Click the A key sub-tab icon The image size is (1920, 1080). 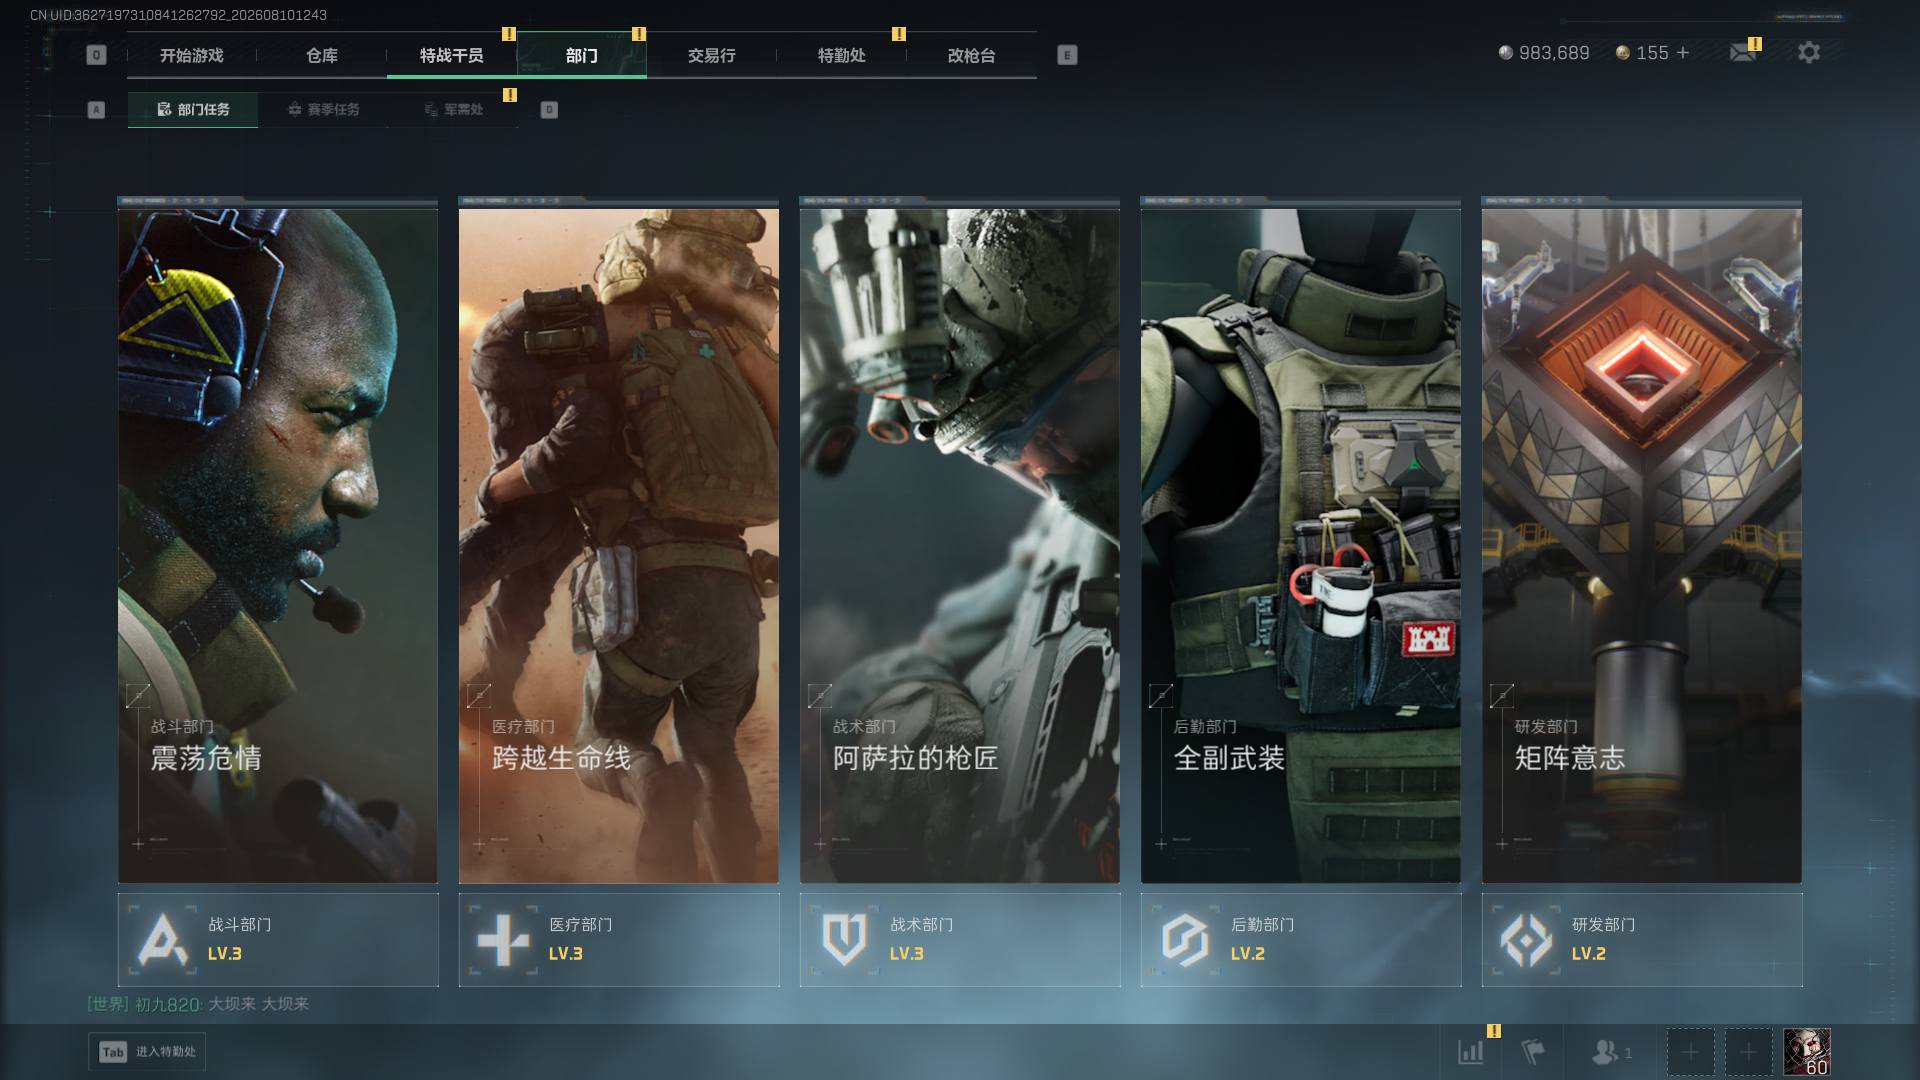(x=96, y=109)
